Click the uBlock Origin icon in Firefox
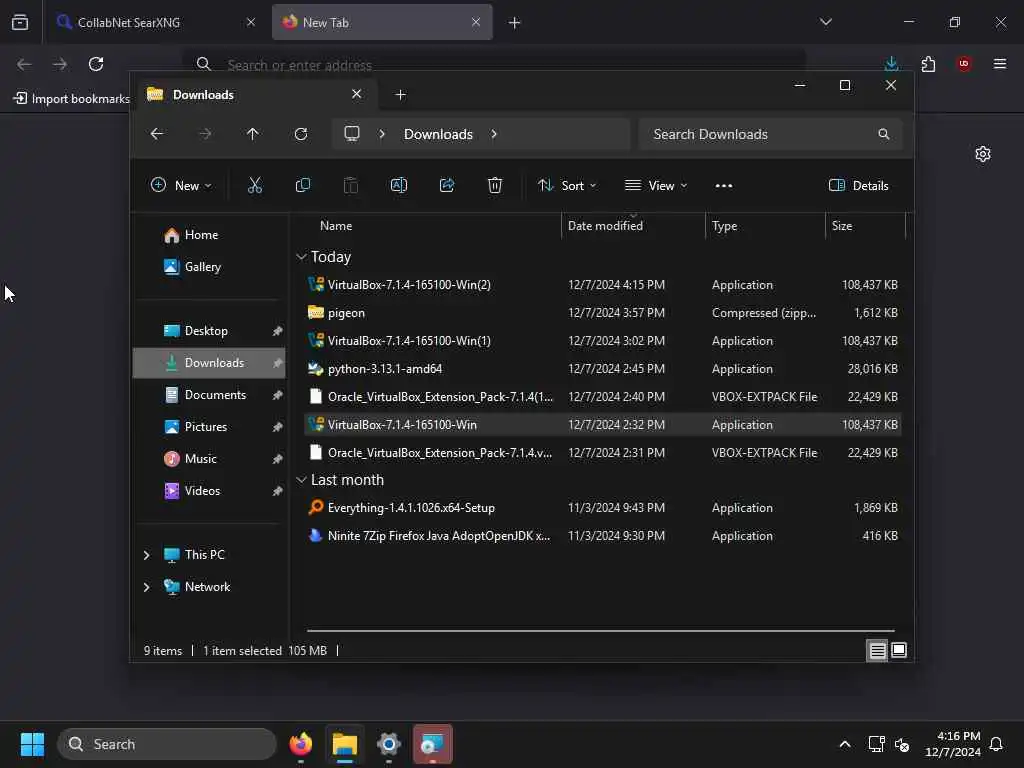The image size is (1024, 768). 964,64
